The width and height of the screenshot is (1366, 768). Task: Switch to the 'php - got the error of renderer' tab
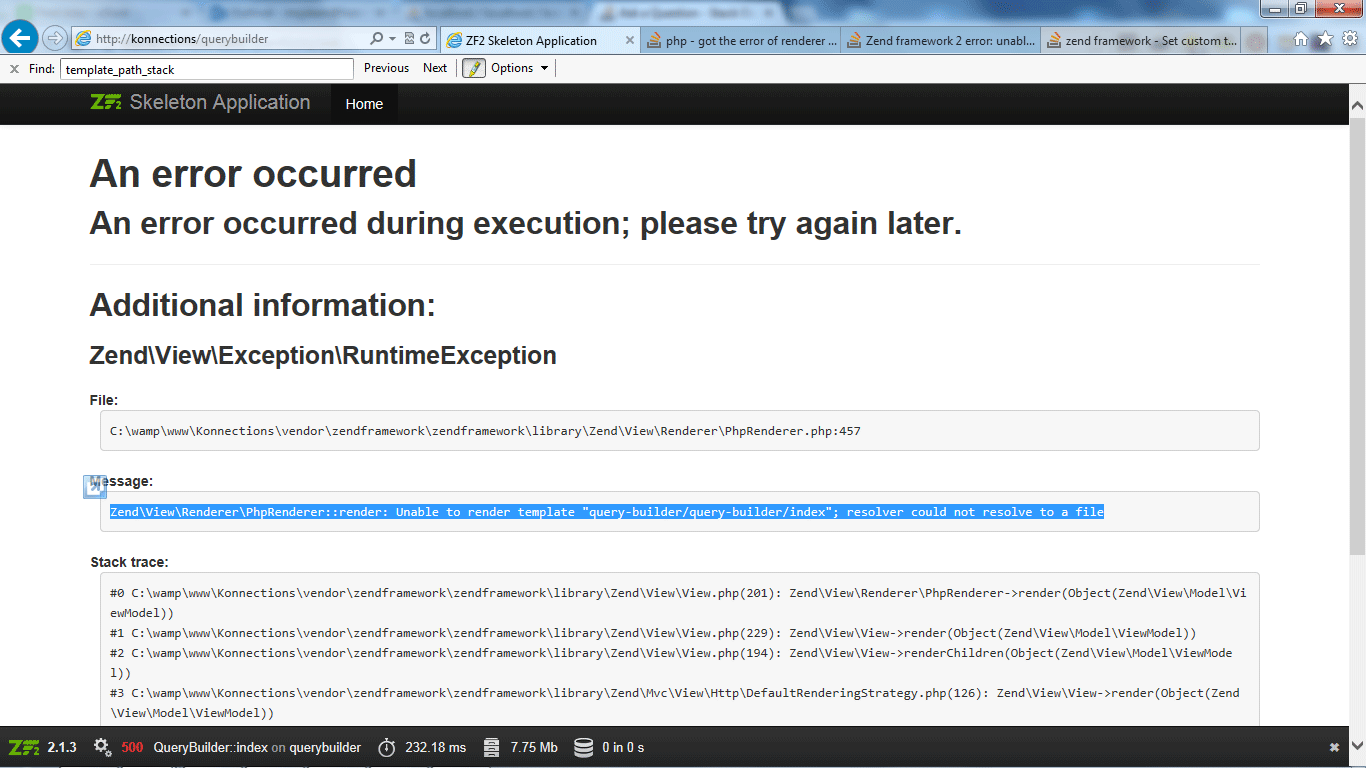(x=741, y=41)
